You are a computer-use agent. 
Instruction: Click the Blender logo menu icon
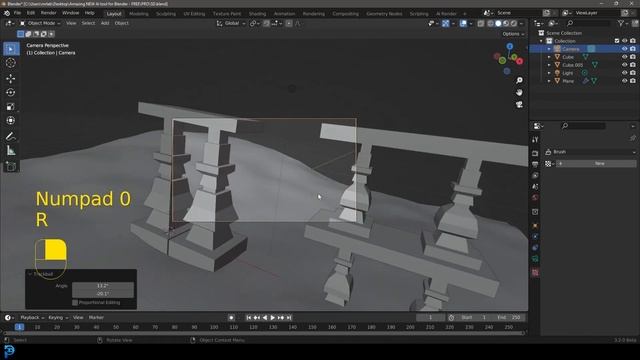click(7, 13)
